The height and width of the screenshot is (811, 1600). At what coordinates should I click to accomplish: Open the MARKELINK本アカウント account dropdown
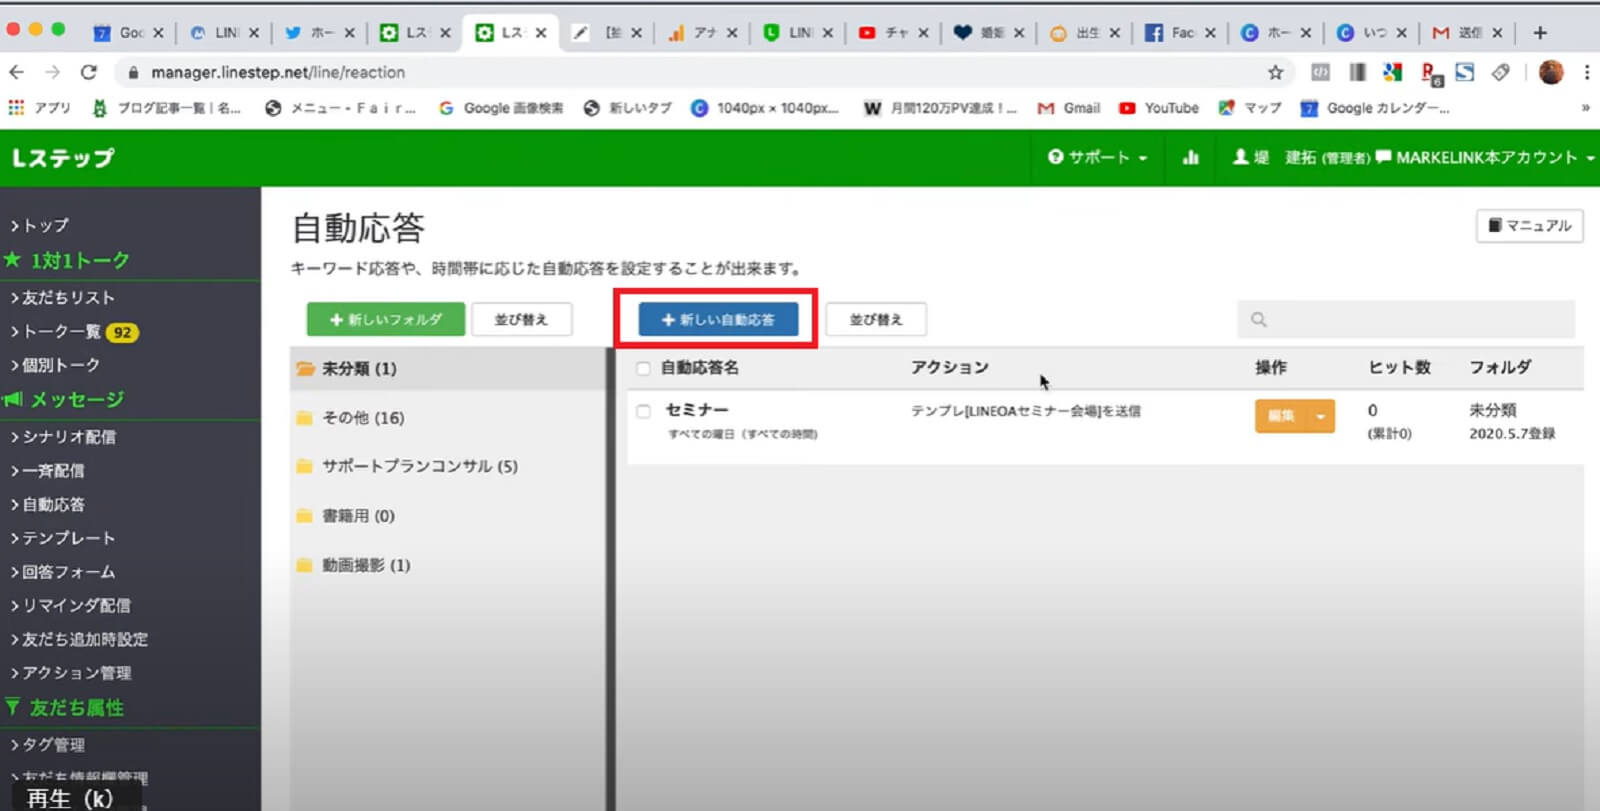coord(1485,157)
